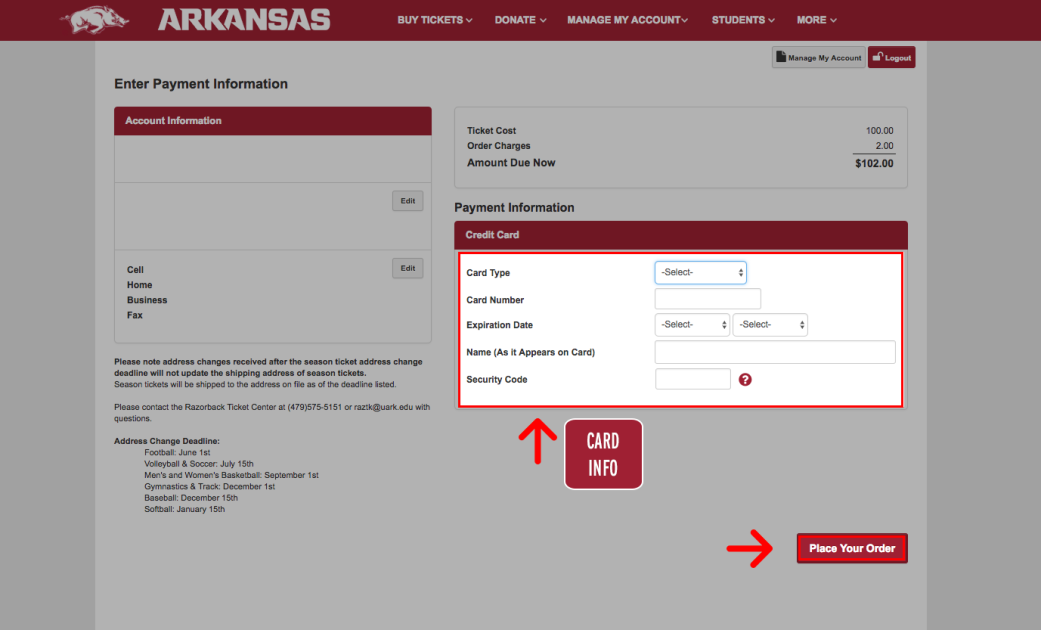Expand the STUDENTS navigation menu

[744, 20]
